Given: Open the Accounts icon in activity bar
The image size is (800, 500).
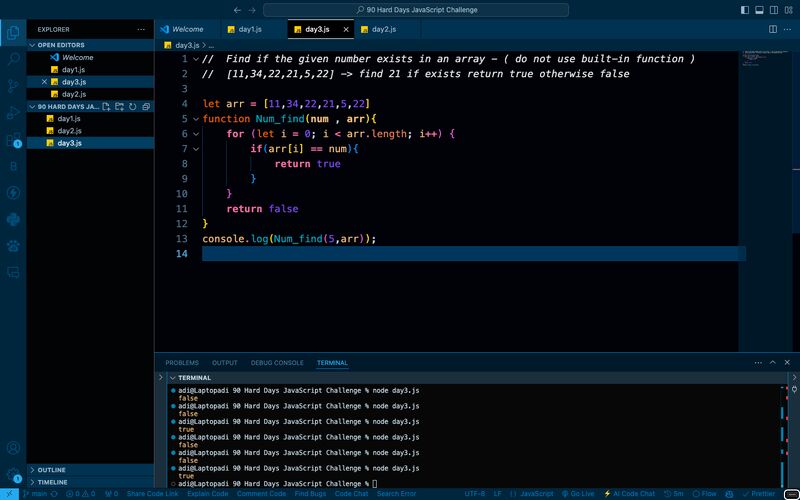Looking at the screenshot, I should 13,449.
